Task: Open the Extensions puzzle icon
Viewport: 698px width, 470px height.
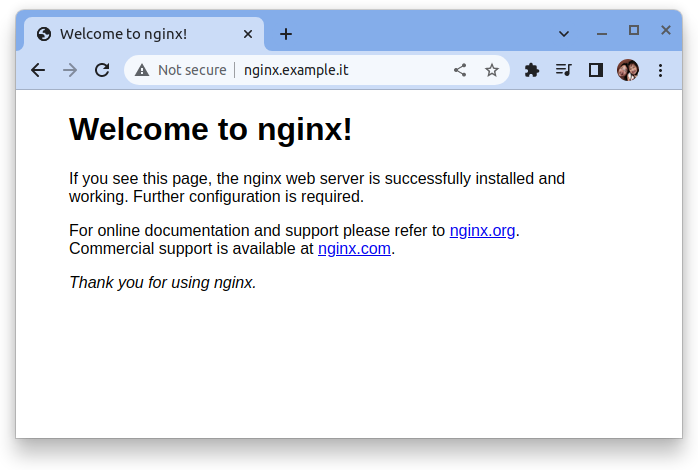Action: coord(532,70)
